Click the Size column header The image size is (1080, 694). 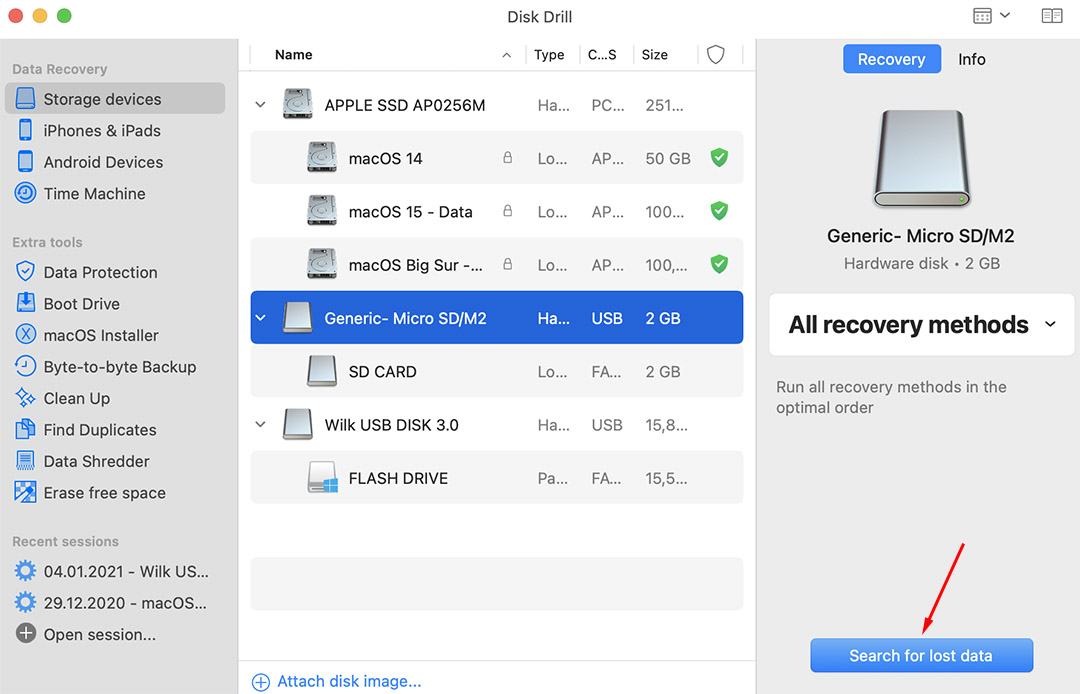pos(654,54)
